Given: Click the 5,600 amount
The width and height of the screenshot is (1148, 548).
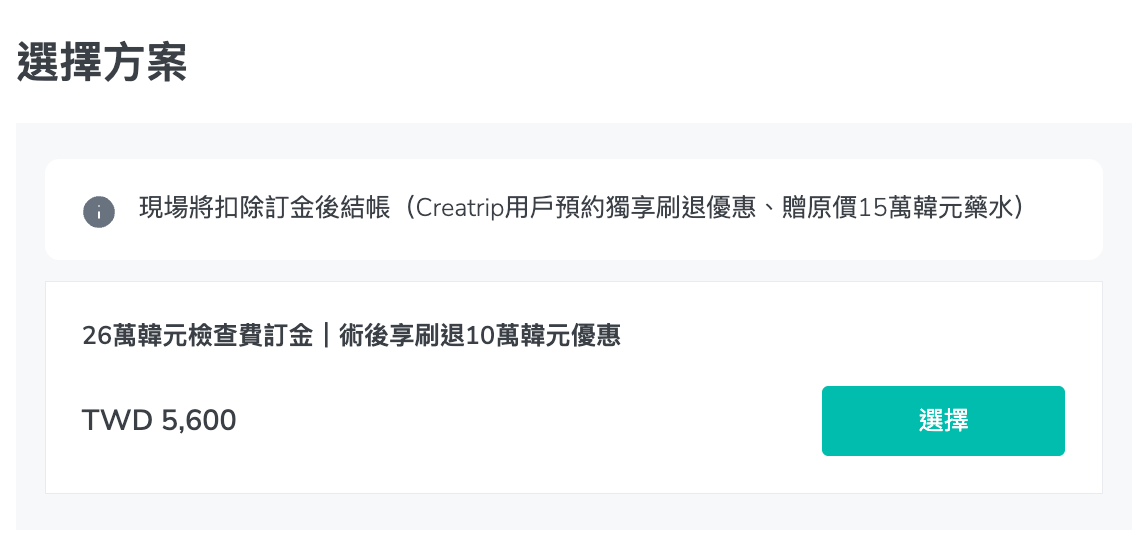Looking at the screenshot, I should tap(198, 420).
